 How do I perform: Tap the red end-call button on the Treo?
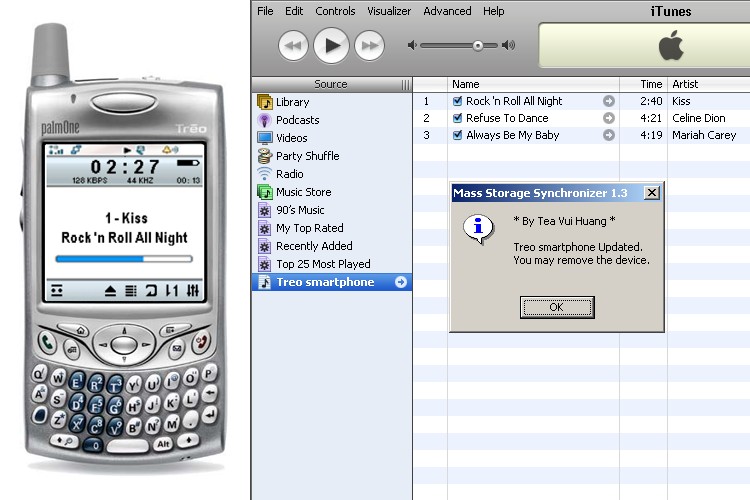coord(201,343)
